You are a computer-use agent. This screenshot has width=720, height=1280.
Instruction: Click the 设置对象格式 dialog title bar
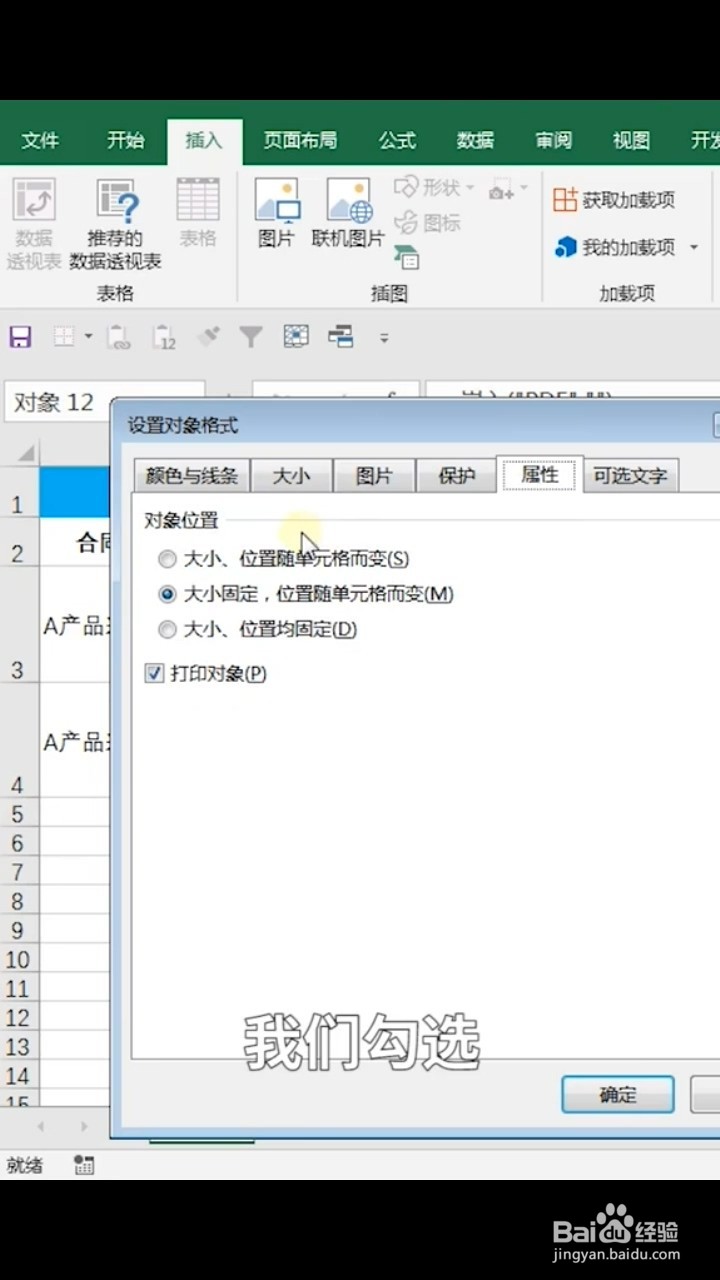tap(415, 425)
